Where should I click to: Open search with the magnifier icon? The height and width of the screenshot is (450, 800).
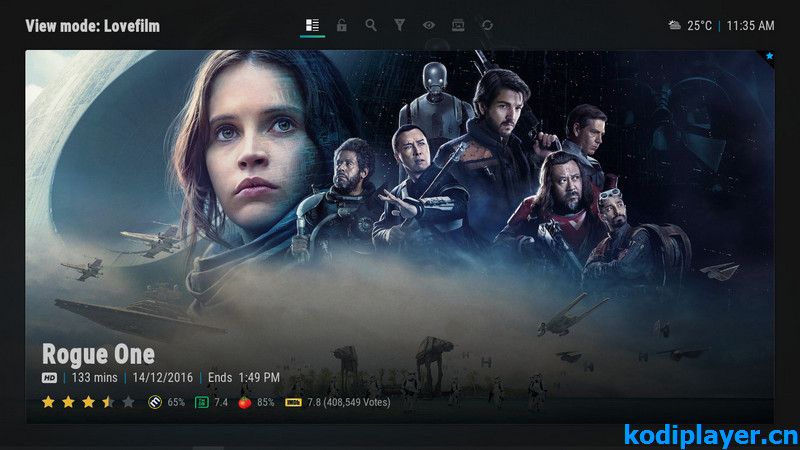(371, 25)
